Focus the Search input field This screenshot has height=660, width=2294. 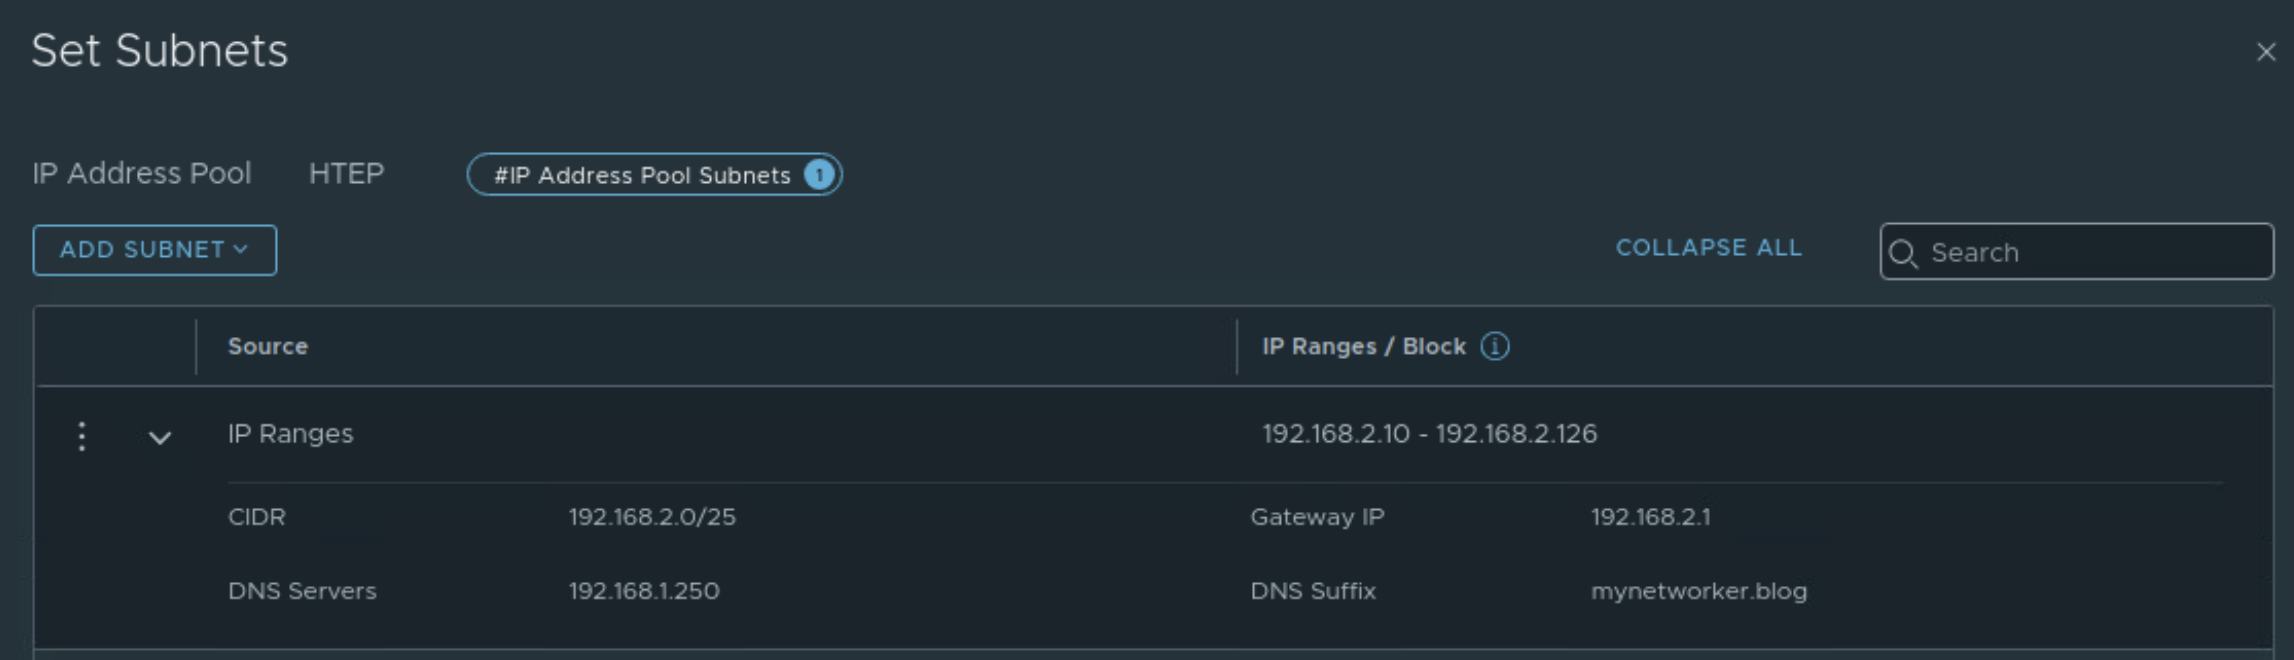click(x=2090, y=252)
